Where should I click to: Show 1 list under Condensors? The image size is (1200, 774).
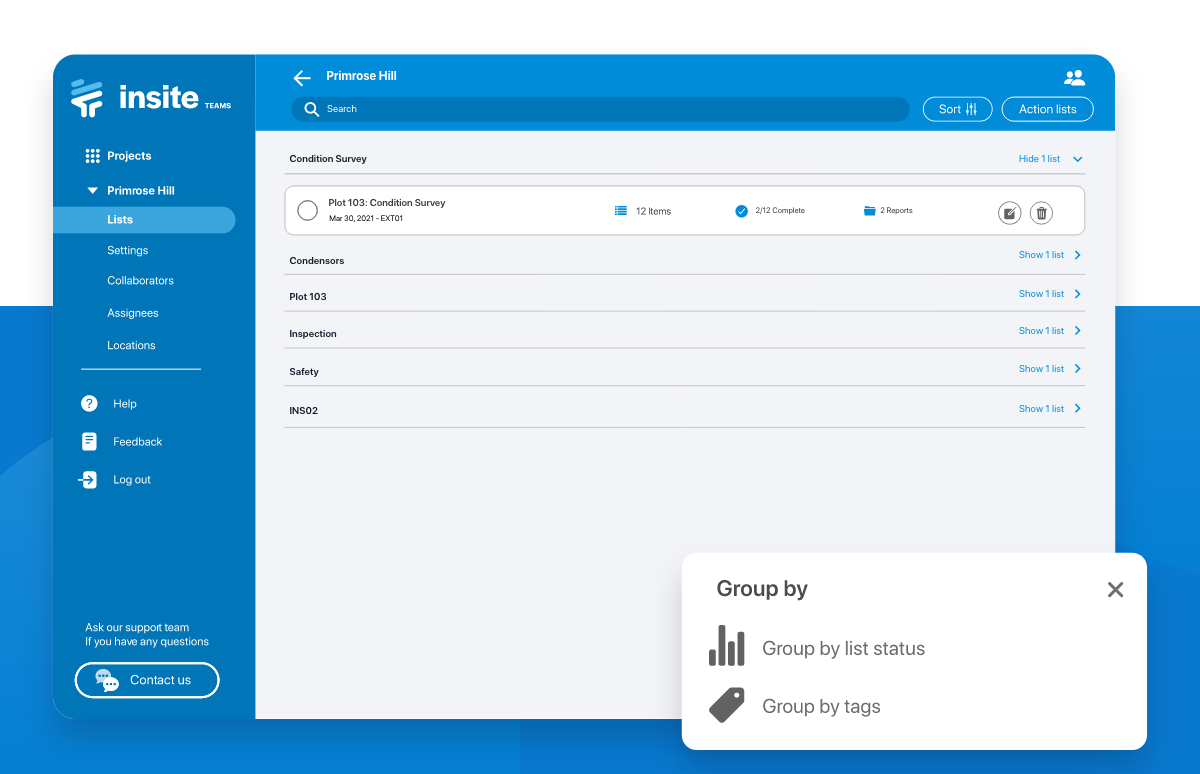click(1051, 255)
